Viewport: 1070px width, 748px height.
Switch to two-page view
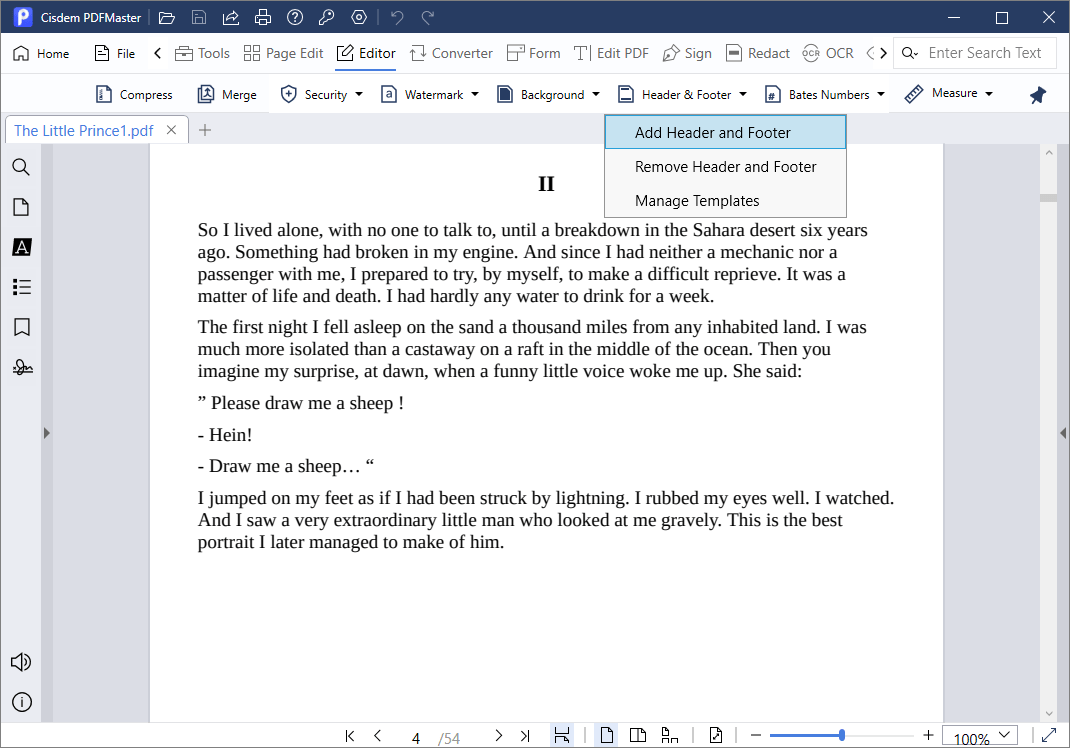pos(637,736)
